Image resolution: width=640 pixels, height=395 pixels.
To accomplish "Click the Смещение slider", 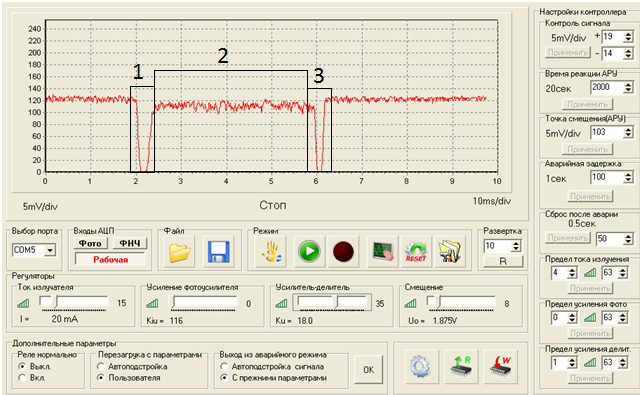I will click(x=461, y=303).
